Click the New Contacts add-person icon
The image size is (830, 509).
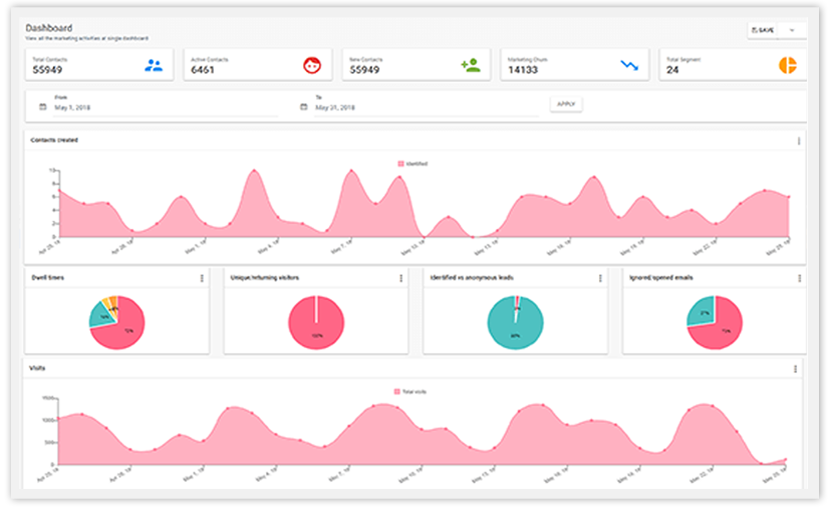471,65
